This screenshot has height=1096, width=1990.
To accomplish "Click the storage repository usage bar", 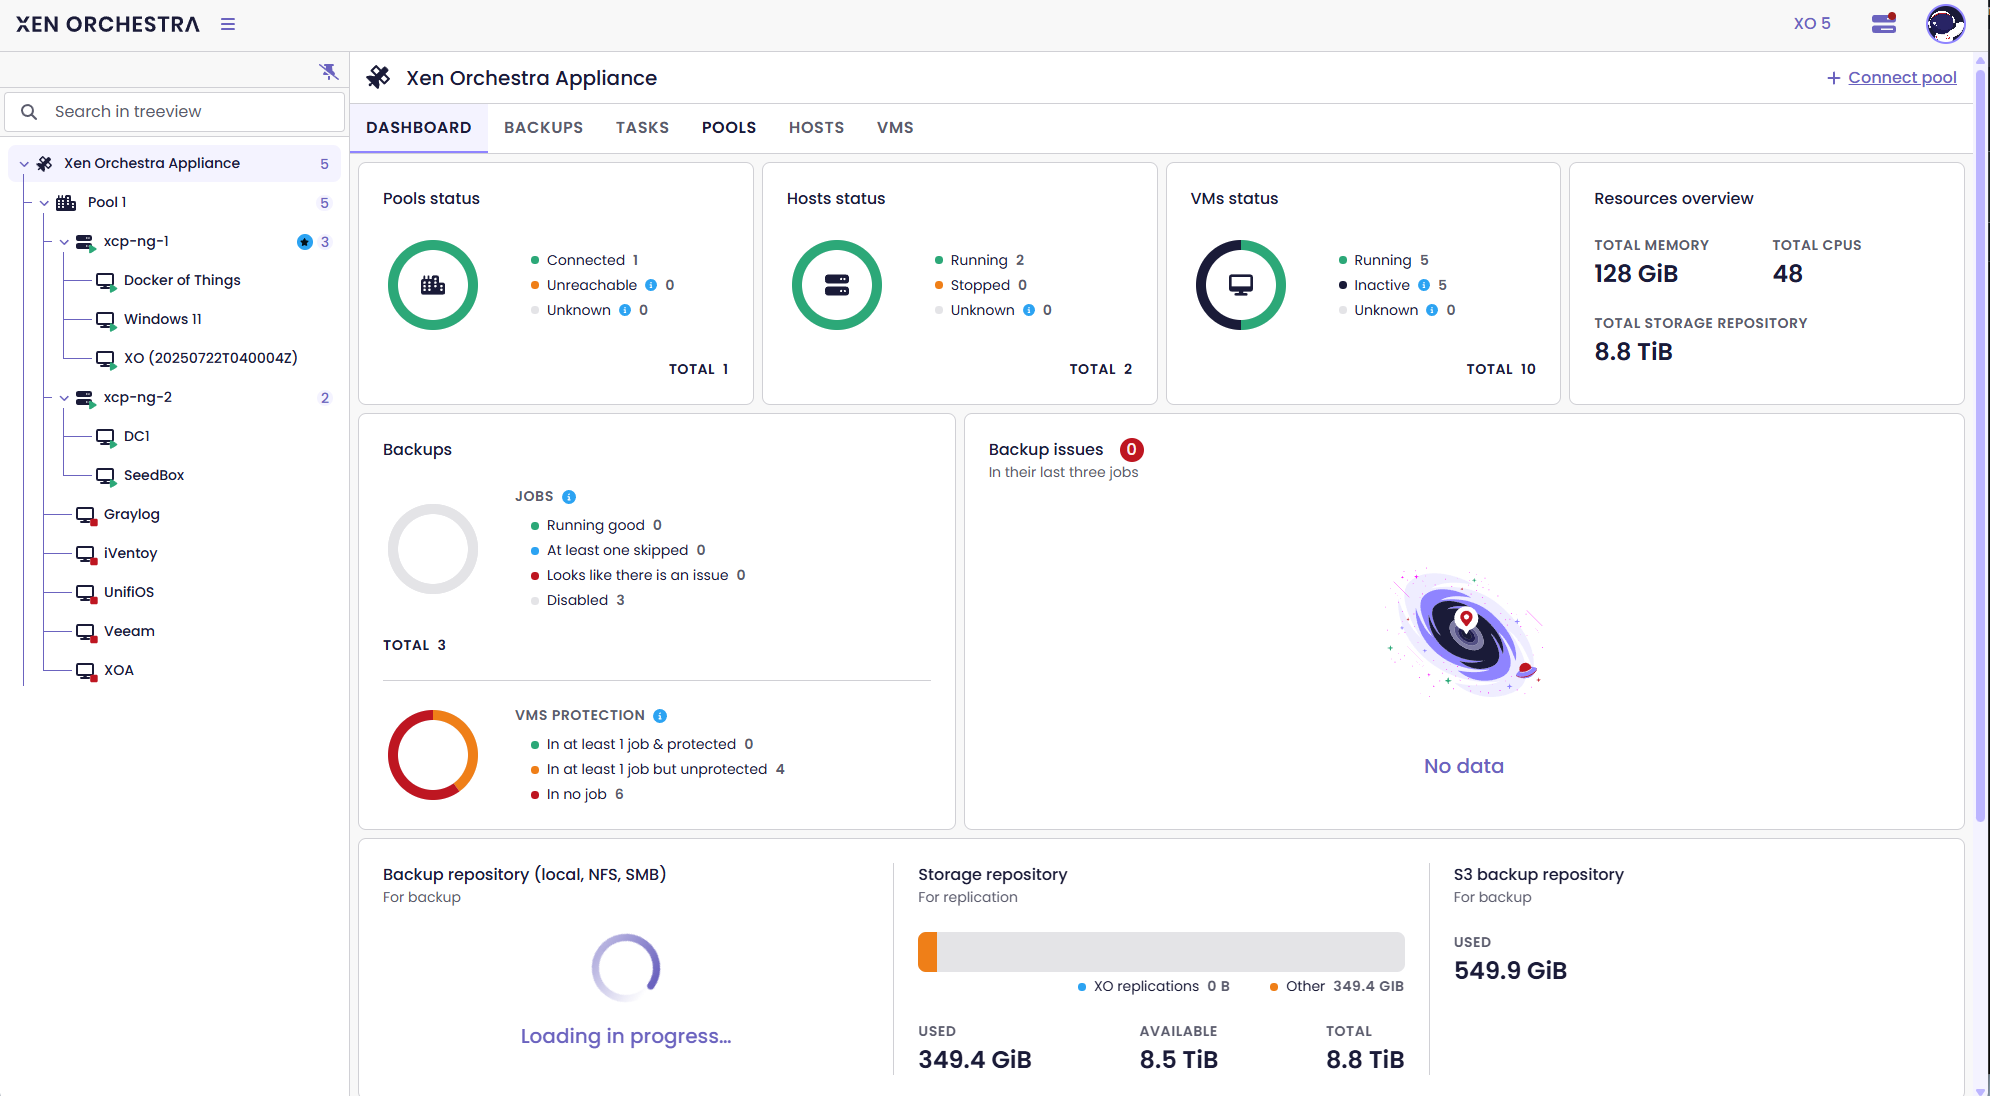I will pos(1161,952).
